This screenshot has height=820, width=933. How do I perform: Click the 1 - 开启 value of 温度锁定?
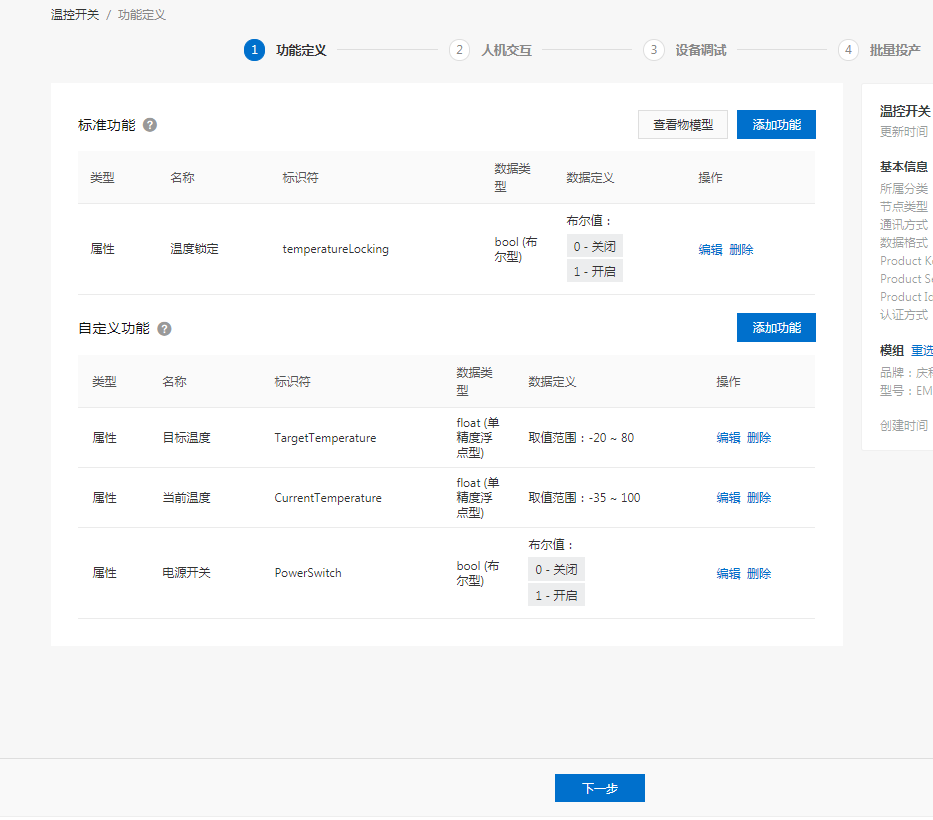click(x=594, y=271)
